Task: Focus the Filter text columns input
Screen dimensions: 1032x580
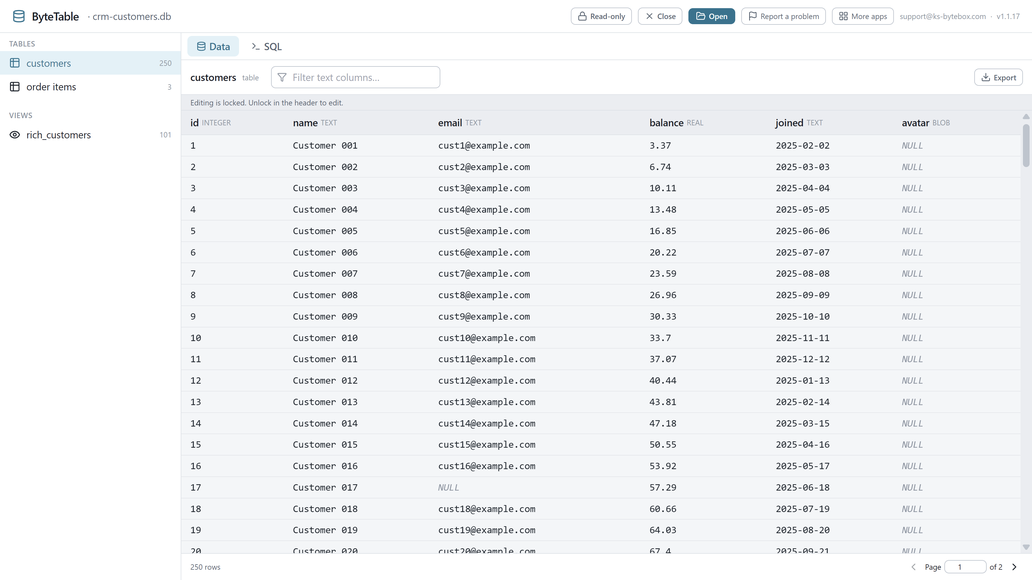Action: tap(355, 78)
